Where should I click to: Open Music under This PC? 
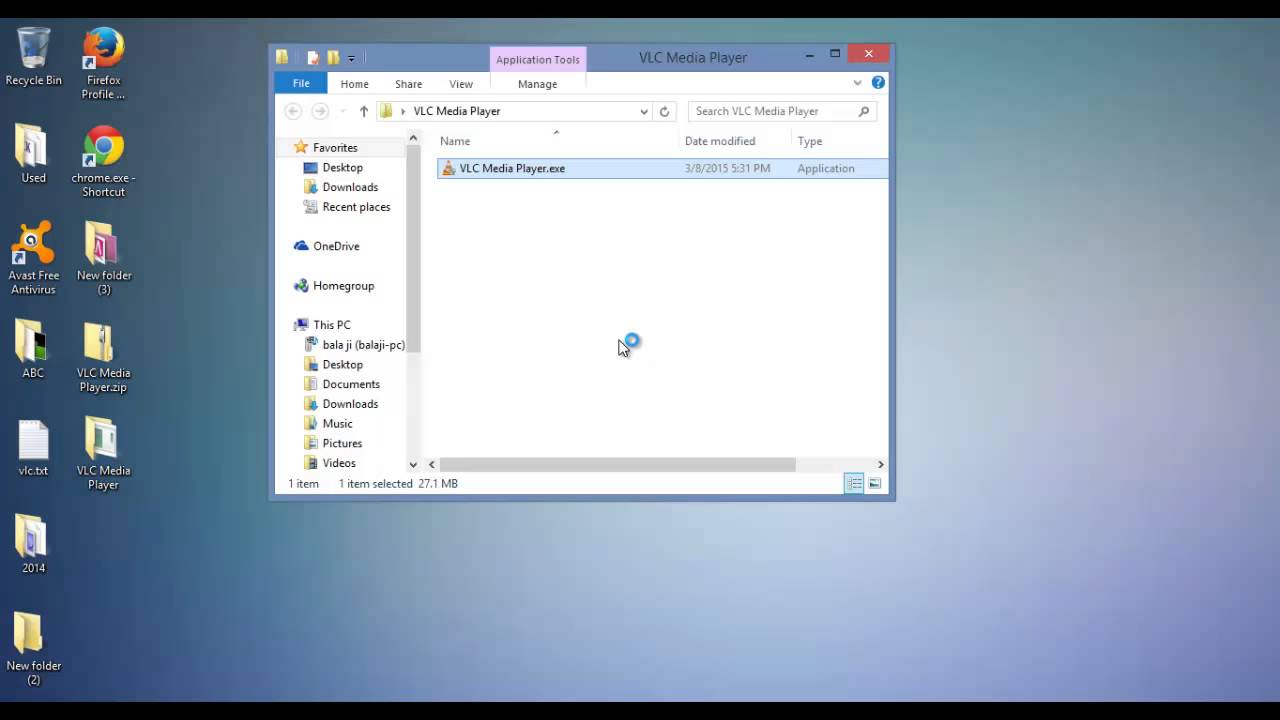[337, 423]
